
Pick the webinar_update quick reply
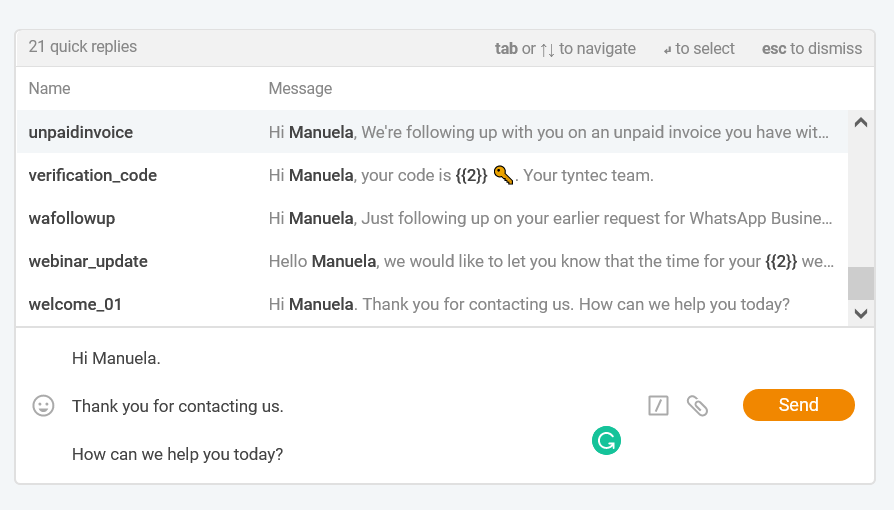(x=432, y=261)
